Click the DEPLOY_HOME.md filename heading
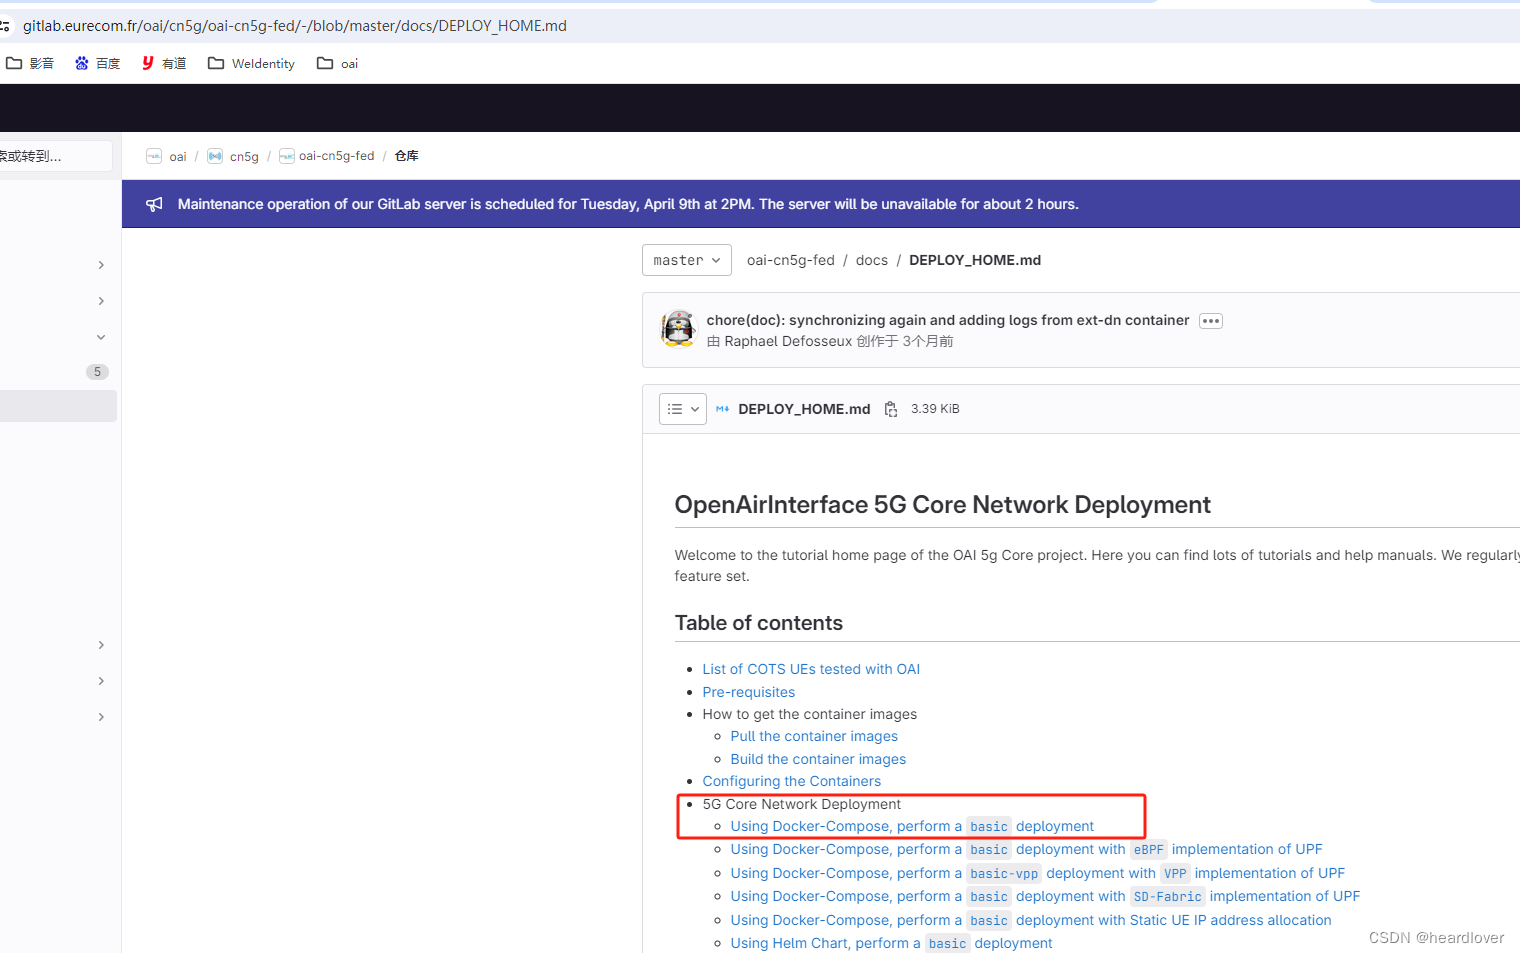 pos(804,408)
